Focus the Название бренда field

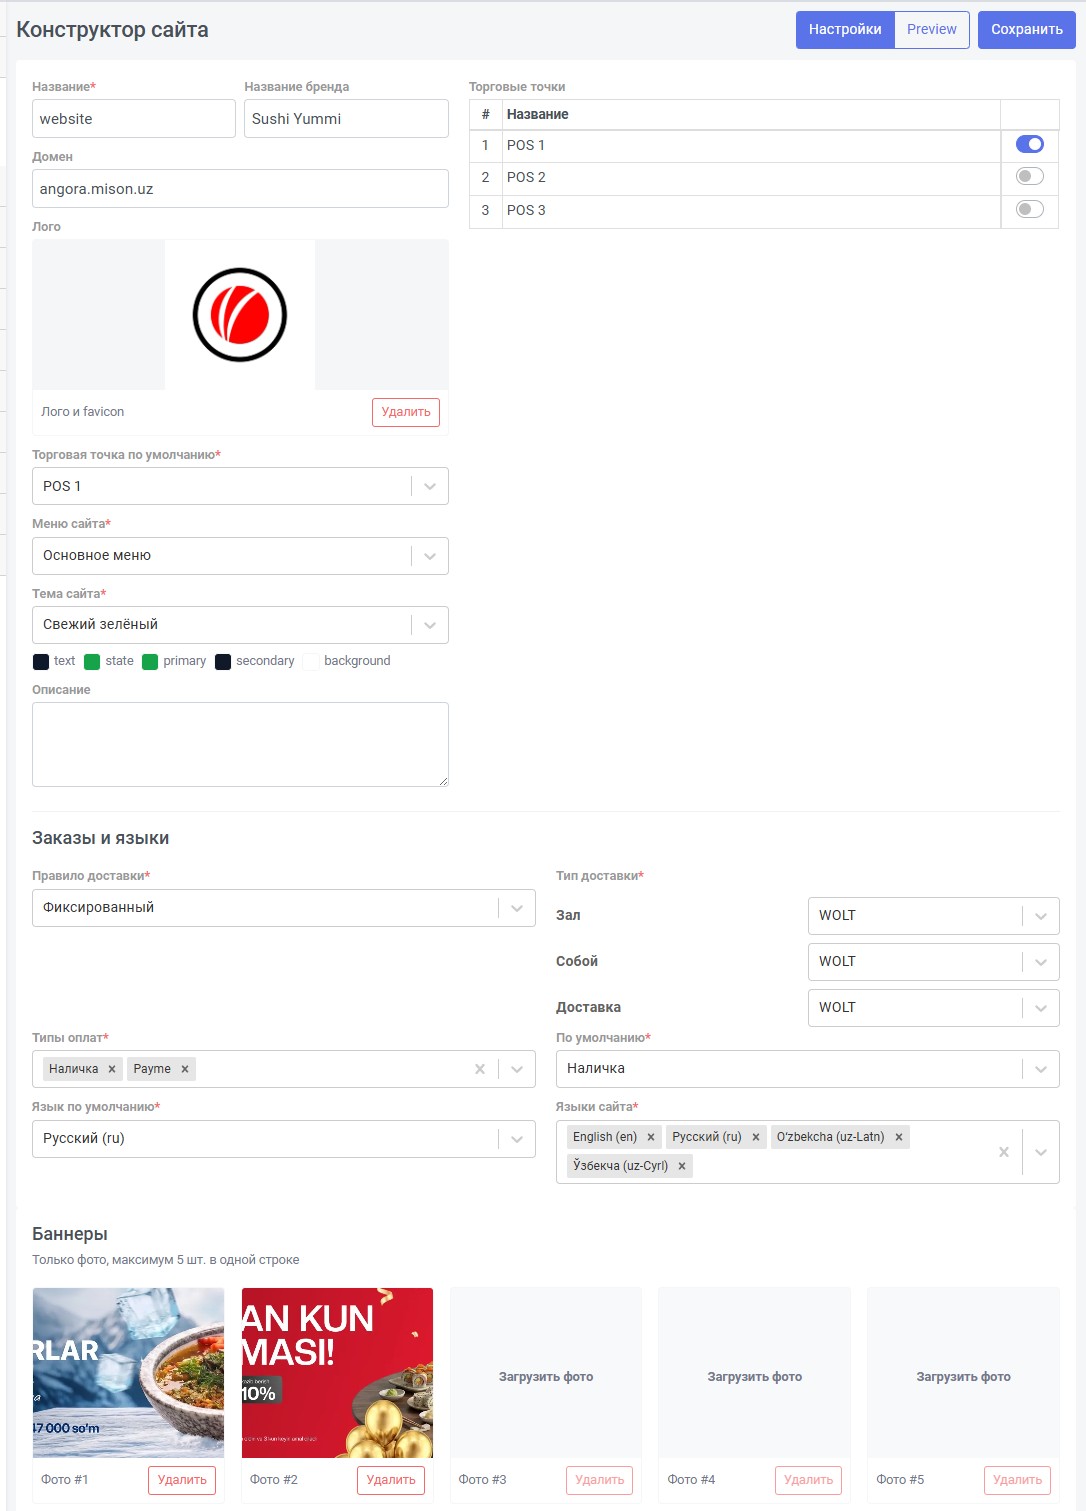(346, 119)
